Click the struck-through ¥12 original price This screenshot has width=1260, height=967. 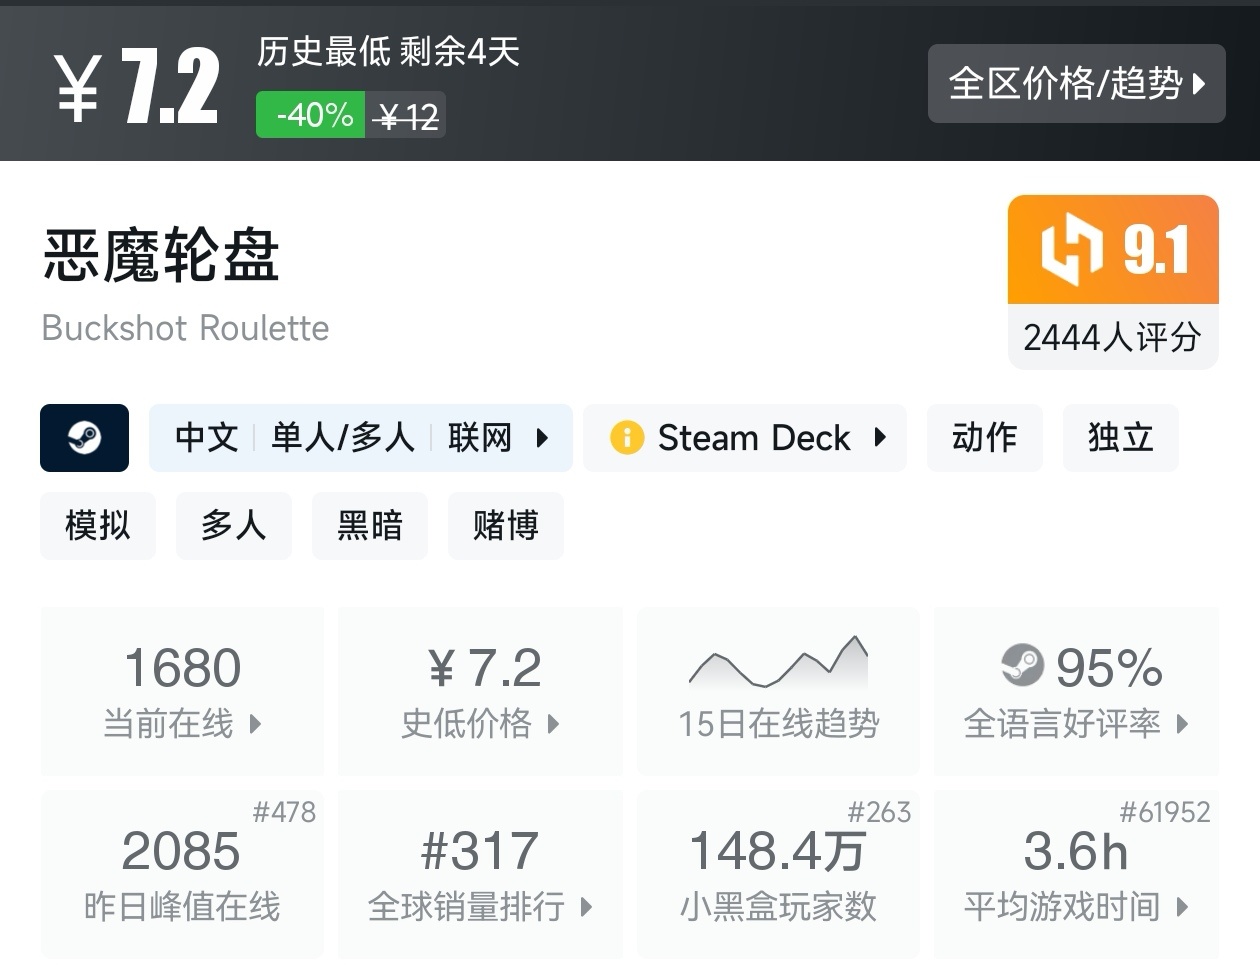(406, 117)
